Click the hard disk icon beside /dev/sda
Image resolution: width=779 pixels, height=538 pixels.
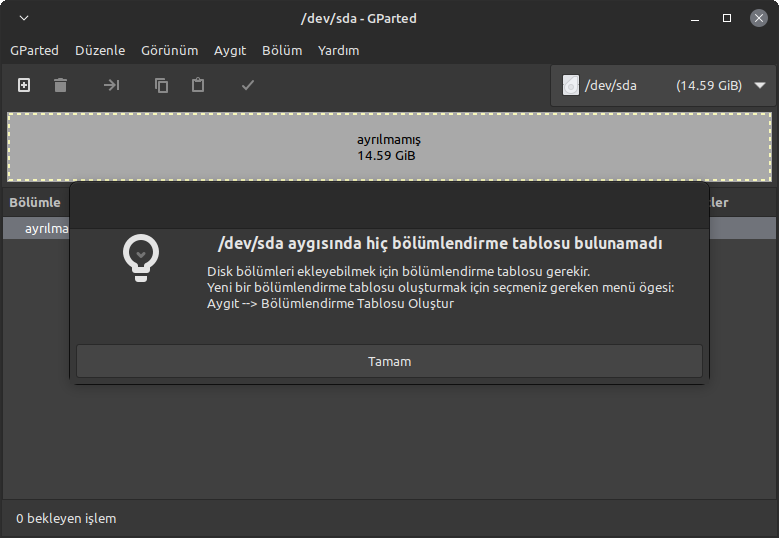point(571,85)
